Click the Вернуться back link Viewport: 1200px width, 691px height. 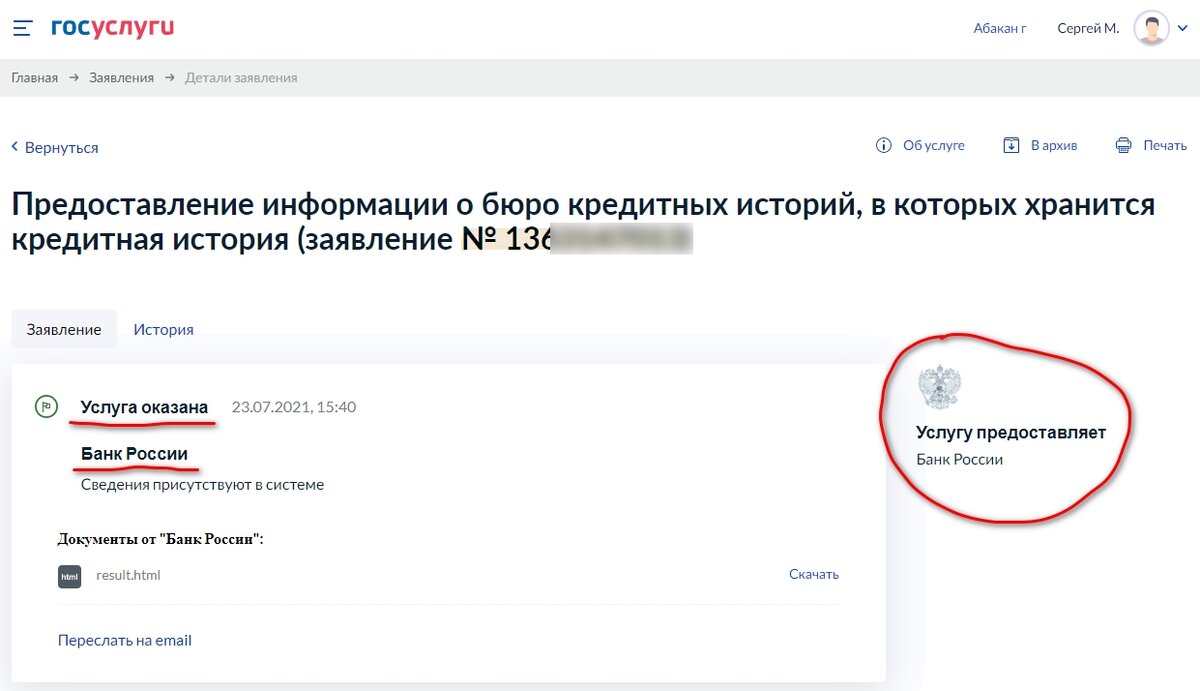[x=61, y=147]
